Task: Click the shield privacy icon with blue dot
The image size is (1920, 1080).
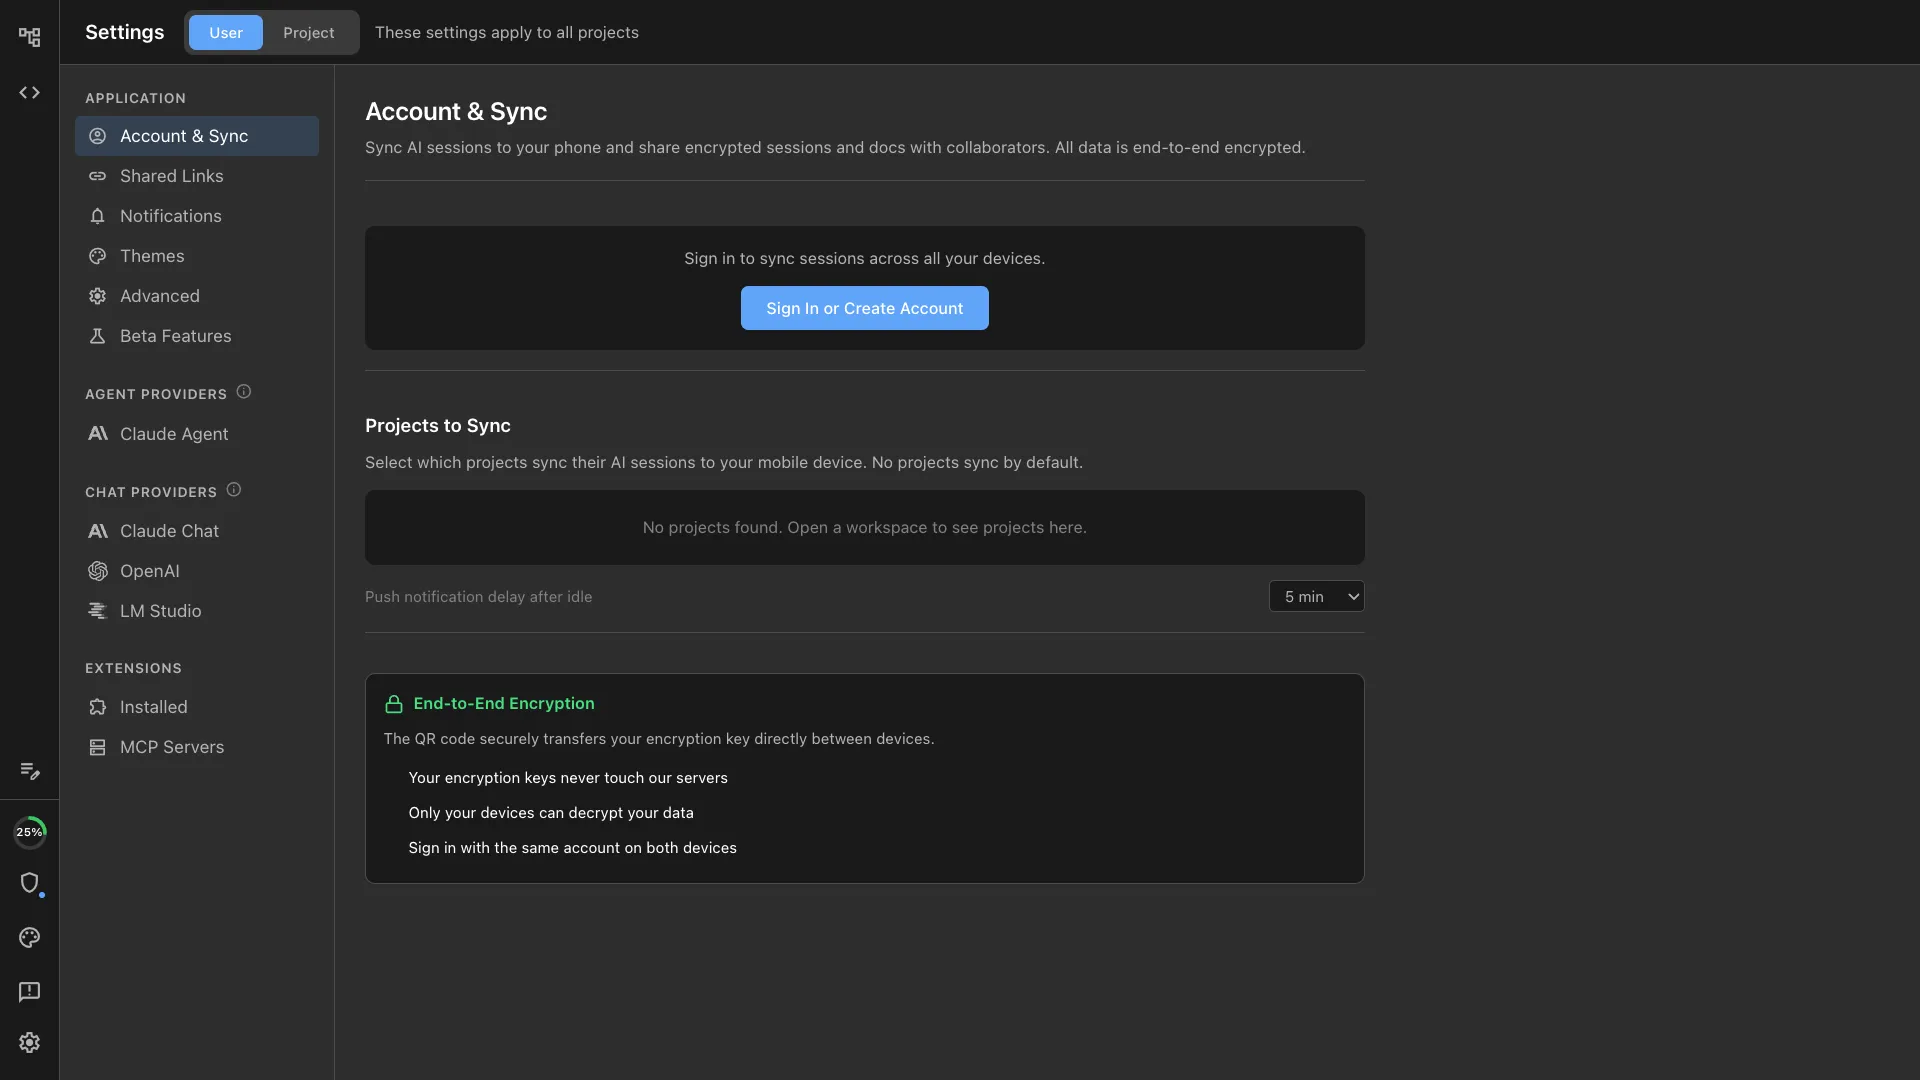Action: [x=31, y=884]
